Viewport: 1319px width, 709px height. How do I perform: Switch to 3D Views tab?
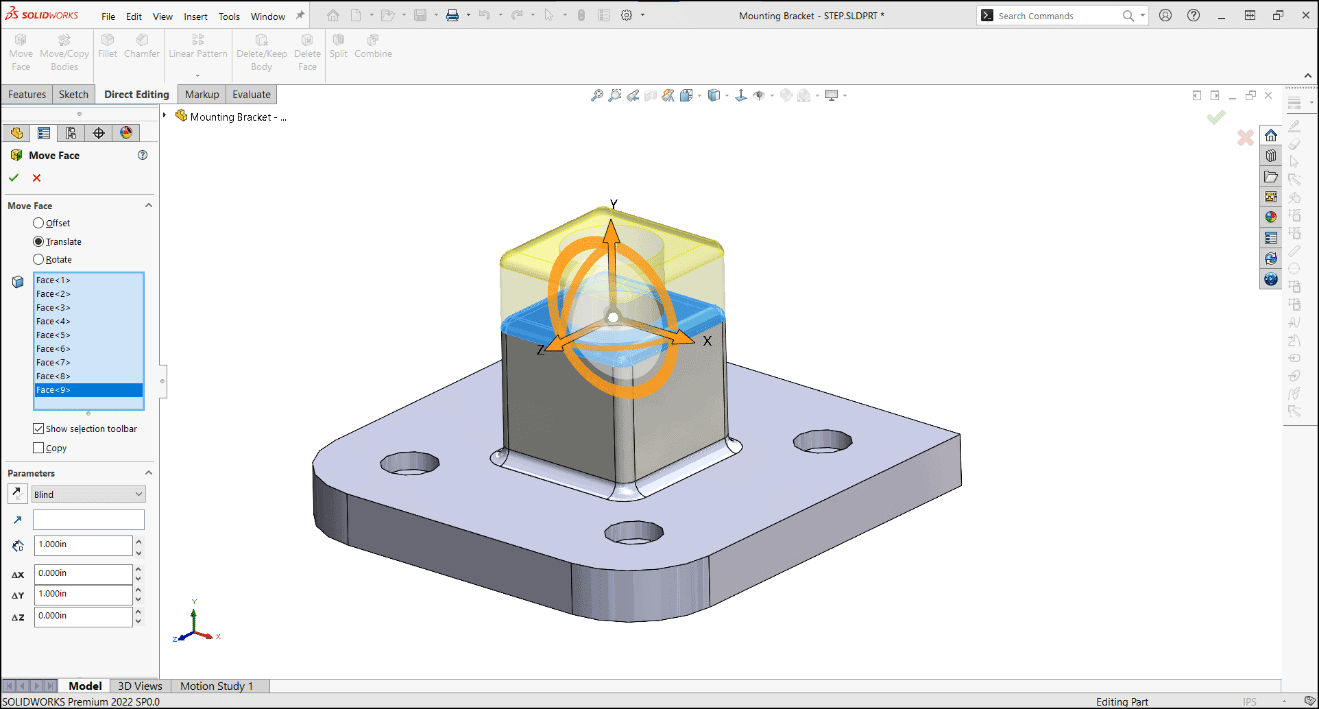tap(140, 686)
